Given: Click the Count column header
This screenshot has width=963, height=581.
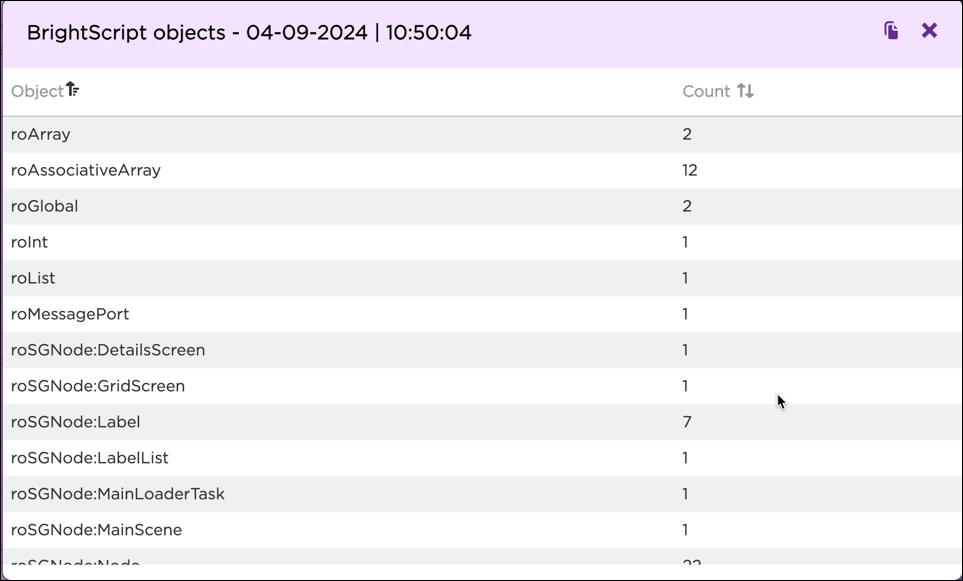Looking at the screenshot, I should tap(706, 90).
